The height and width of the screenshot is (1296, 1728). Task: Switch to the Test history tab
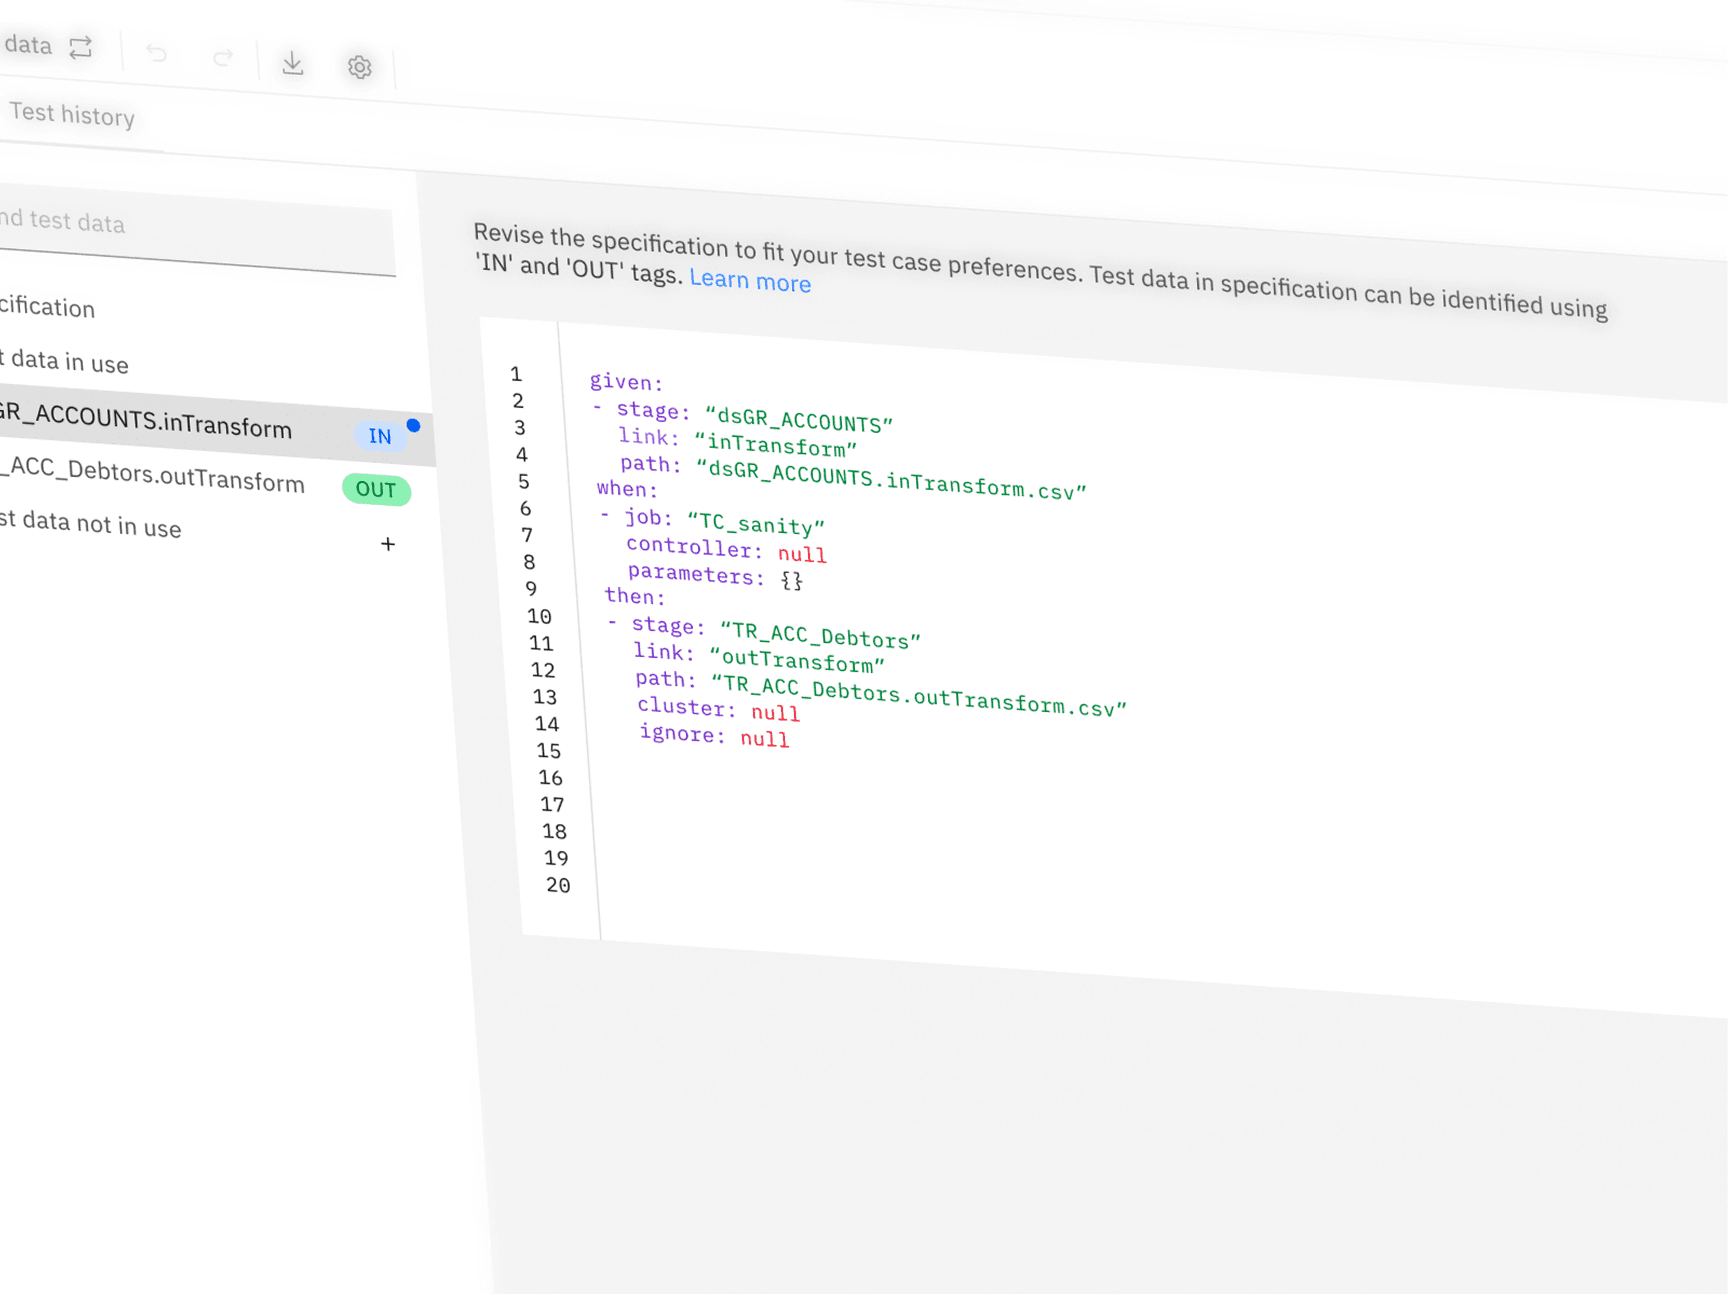(x=71, y=115)
